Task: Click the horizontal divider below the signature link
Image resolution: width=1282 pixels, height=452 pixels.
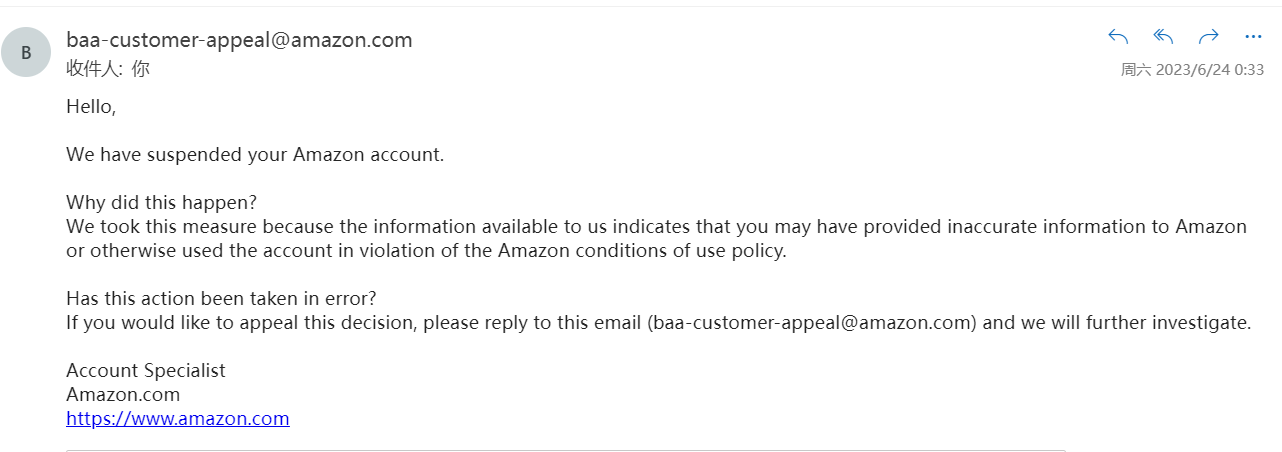Action: (566, 450)
